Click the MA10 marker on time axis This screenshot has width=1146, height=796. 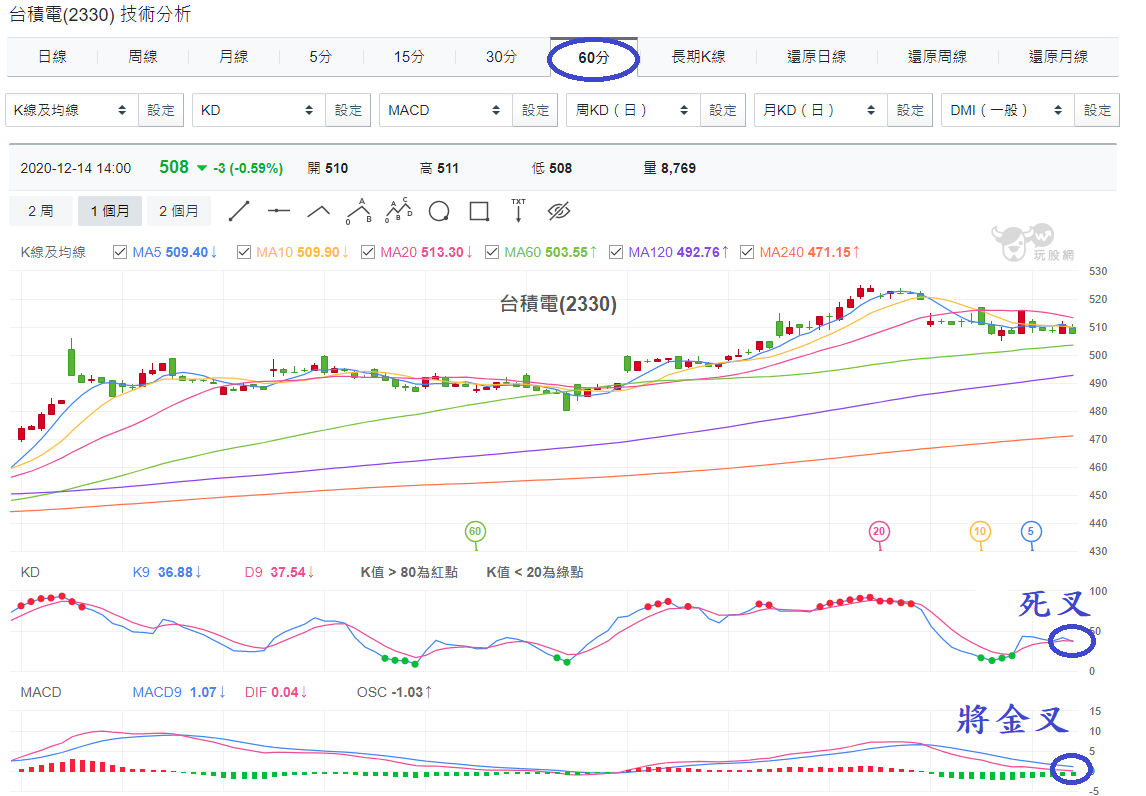pyautogui.click(x=979, y=531)
